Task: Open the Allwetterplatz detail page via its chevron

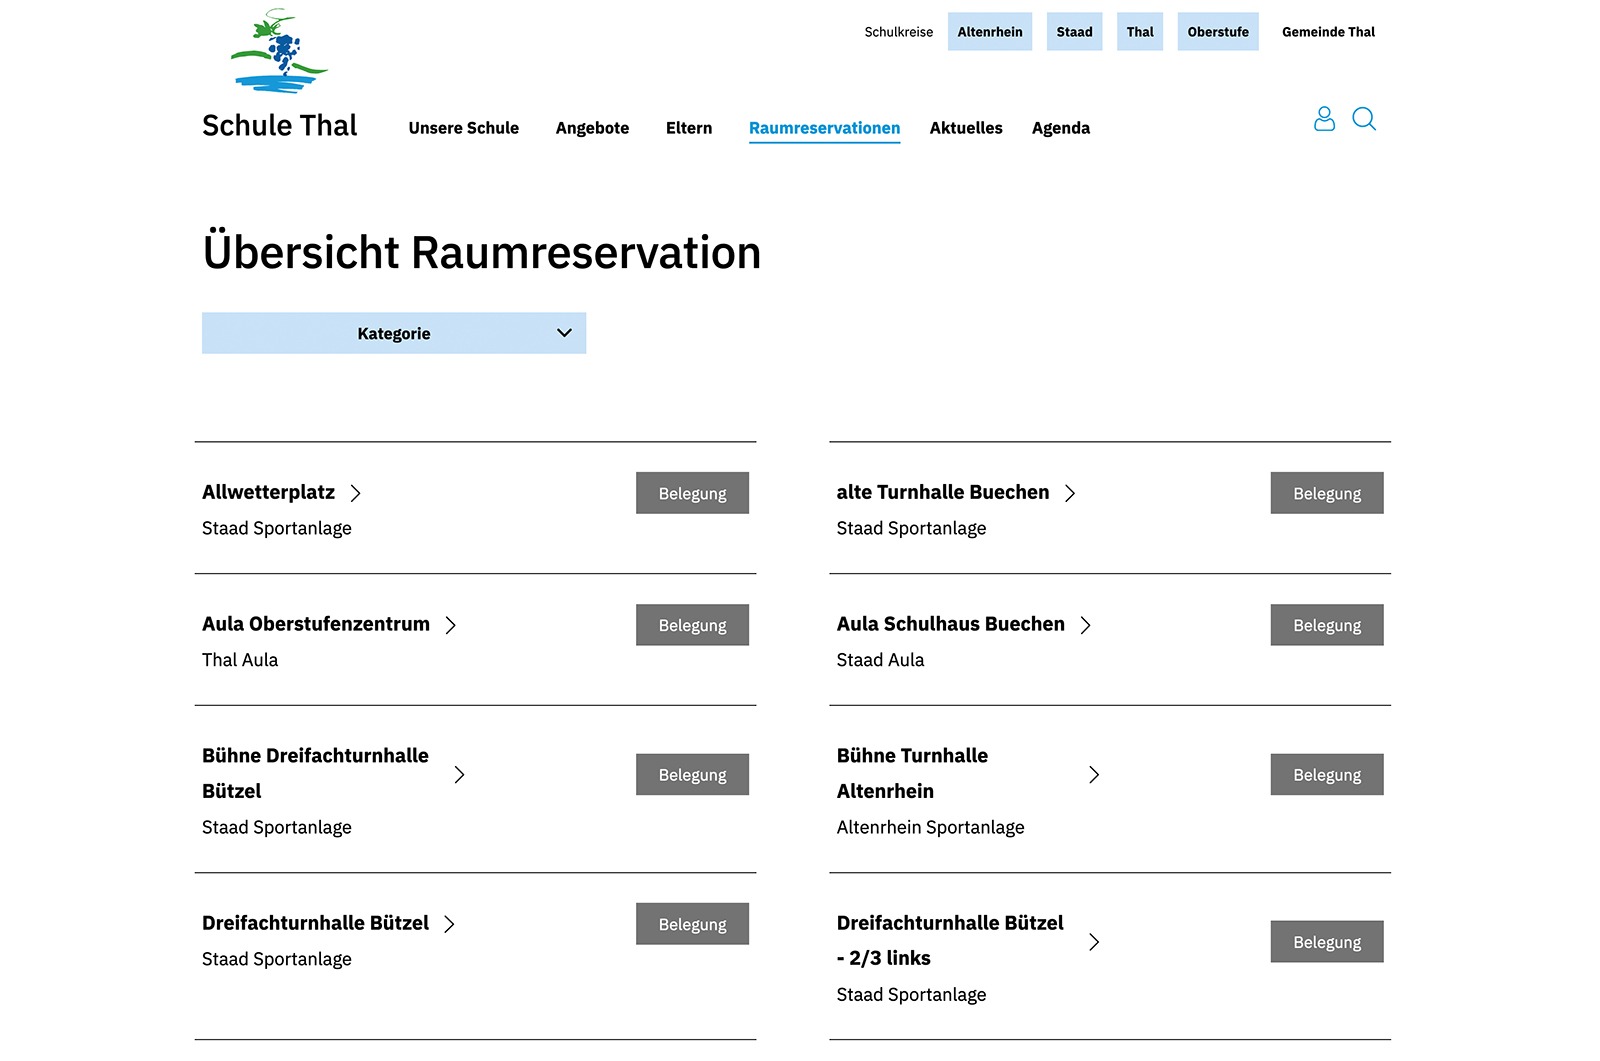Action: point(356,492)
